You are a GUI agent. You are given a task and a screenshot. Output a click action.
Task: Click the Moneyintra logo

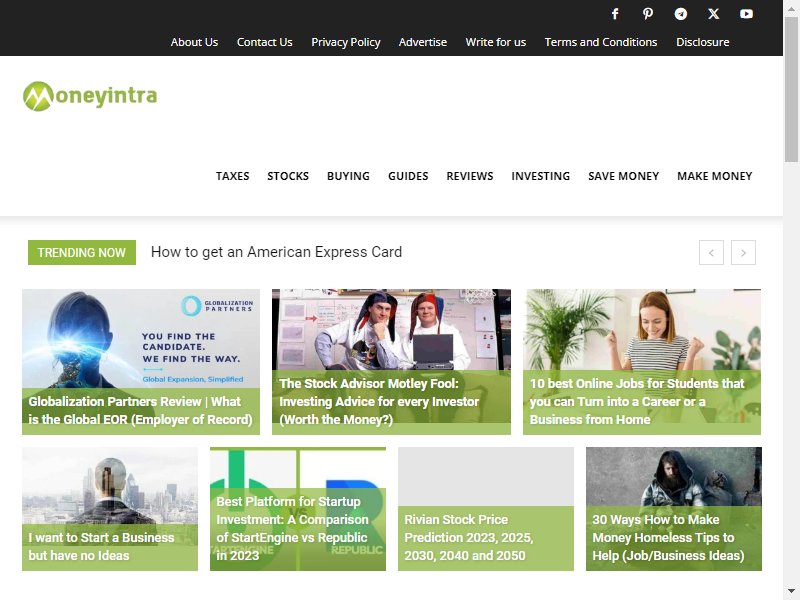(x=90, y=95)
